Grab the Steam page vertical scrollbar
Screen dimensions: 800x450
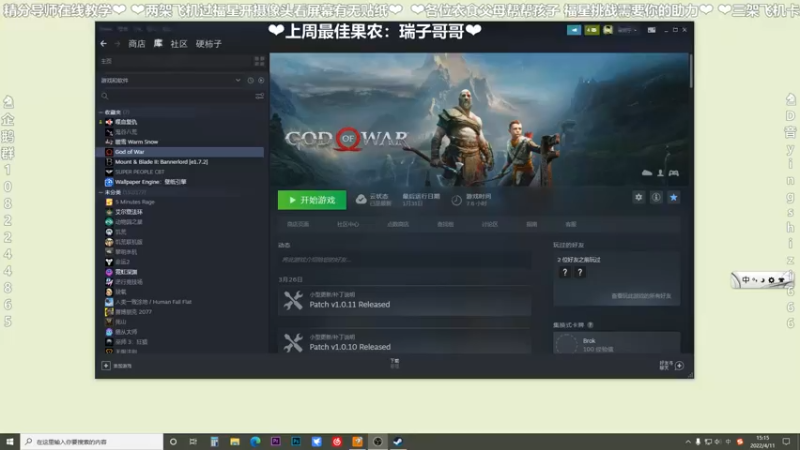pyautogui.click(x=691, y=71)
